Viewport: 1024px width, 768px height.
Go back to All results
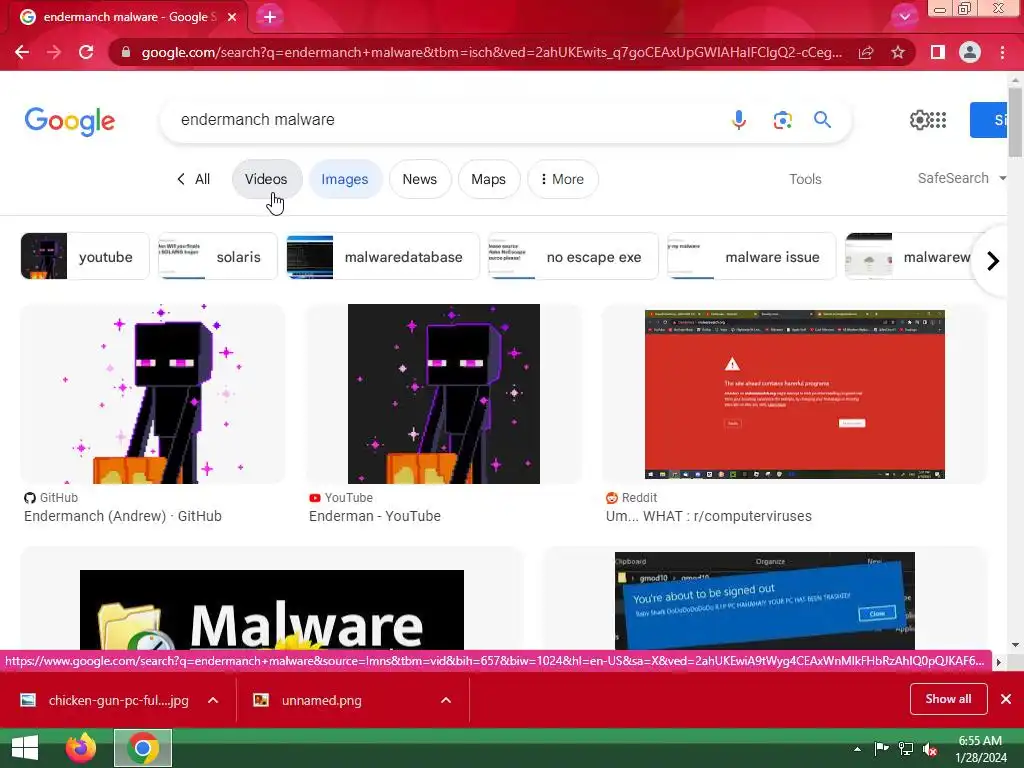[x=194, y=179]
